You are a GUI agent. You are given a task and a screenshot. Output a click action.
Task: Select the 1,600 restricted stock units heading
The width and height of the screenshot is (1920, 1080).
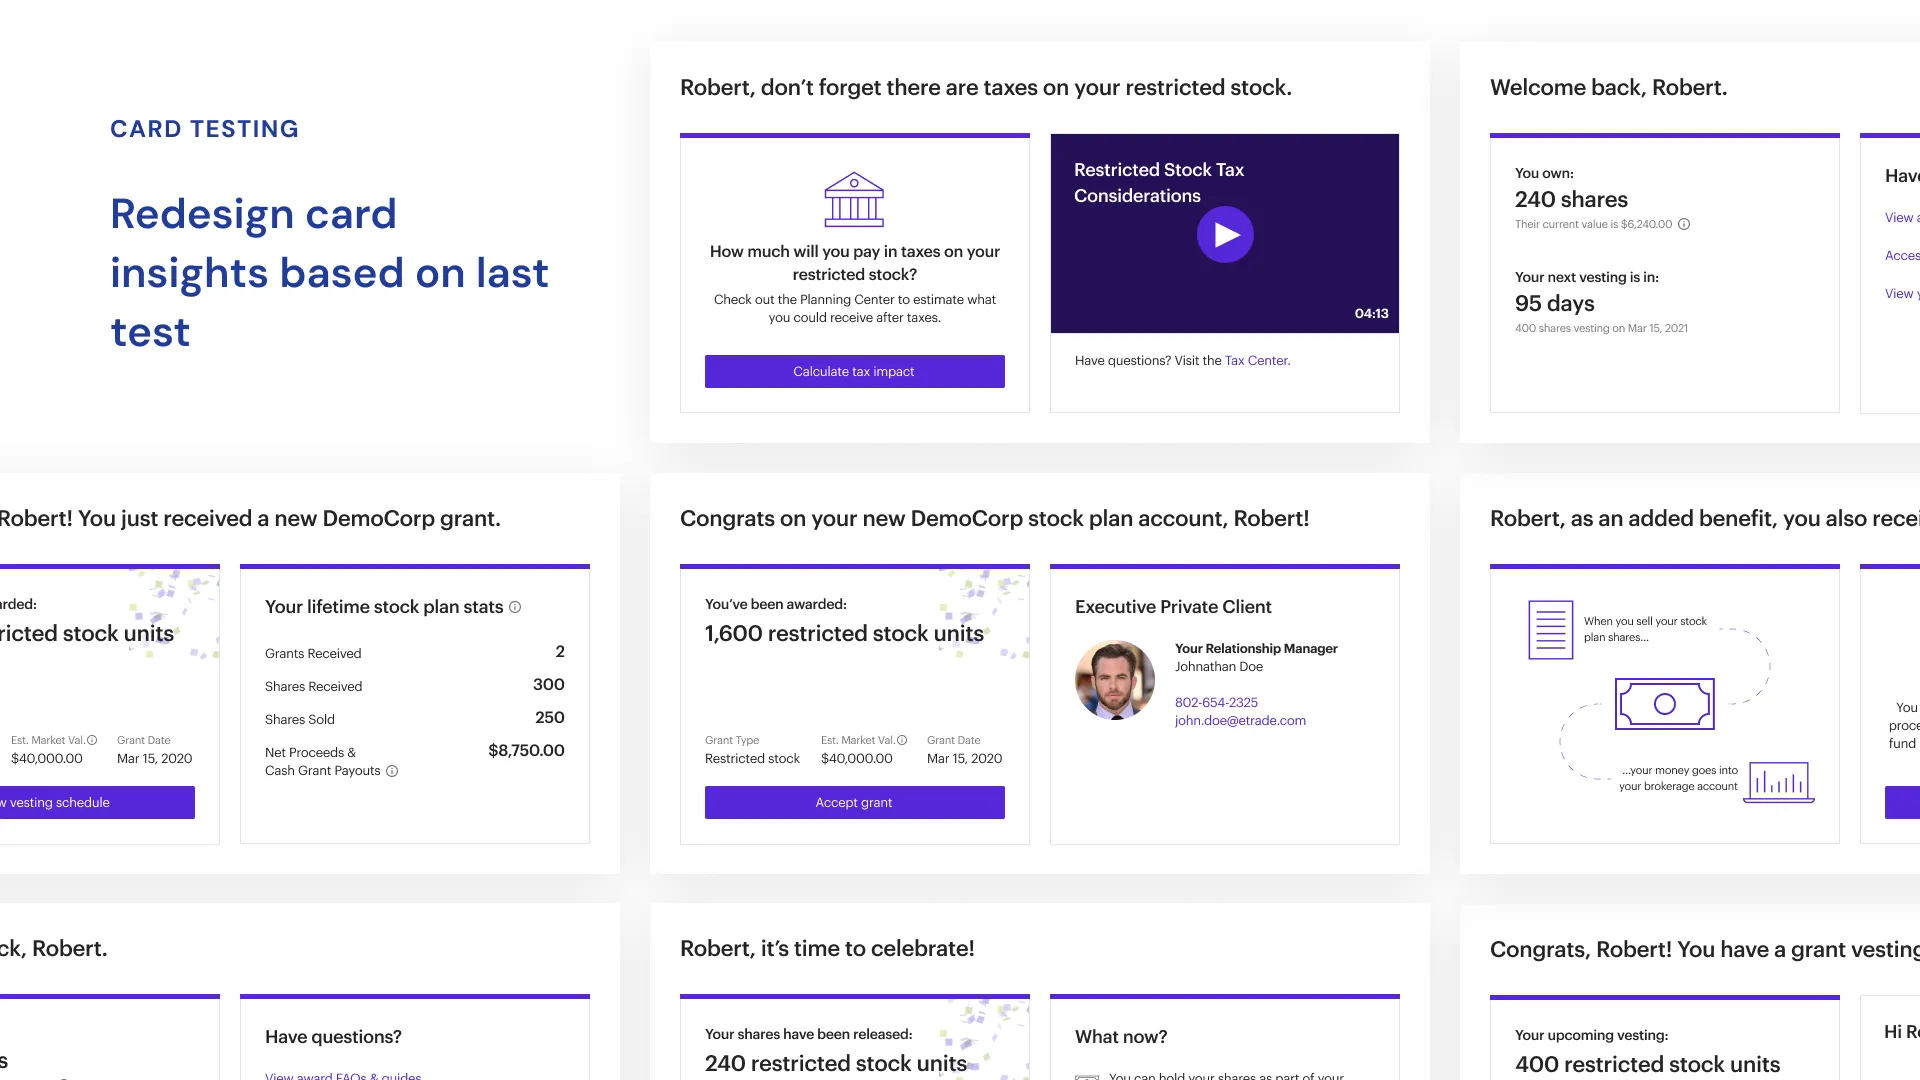pos(844,634)
